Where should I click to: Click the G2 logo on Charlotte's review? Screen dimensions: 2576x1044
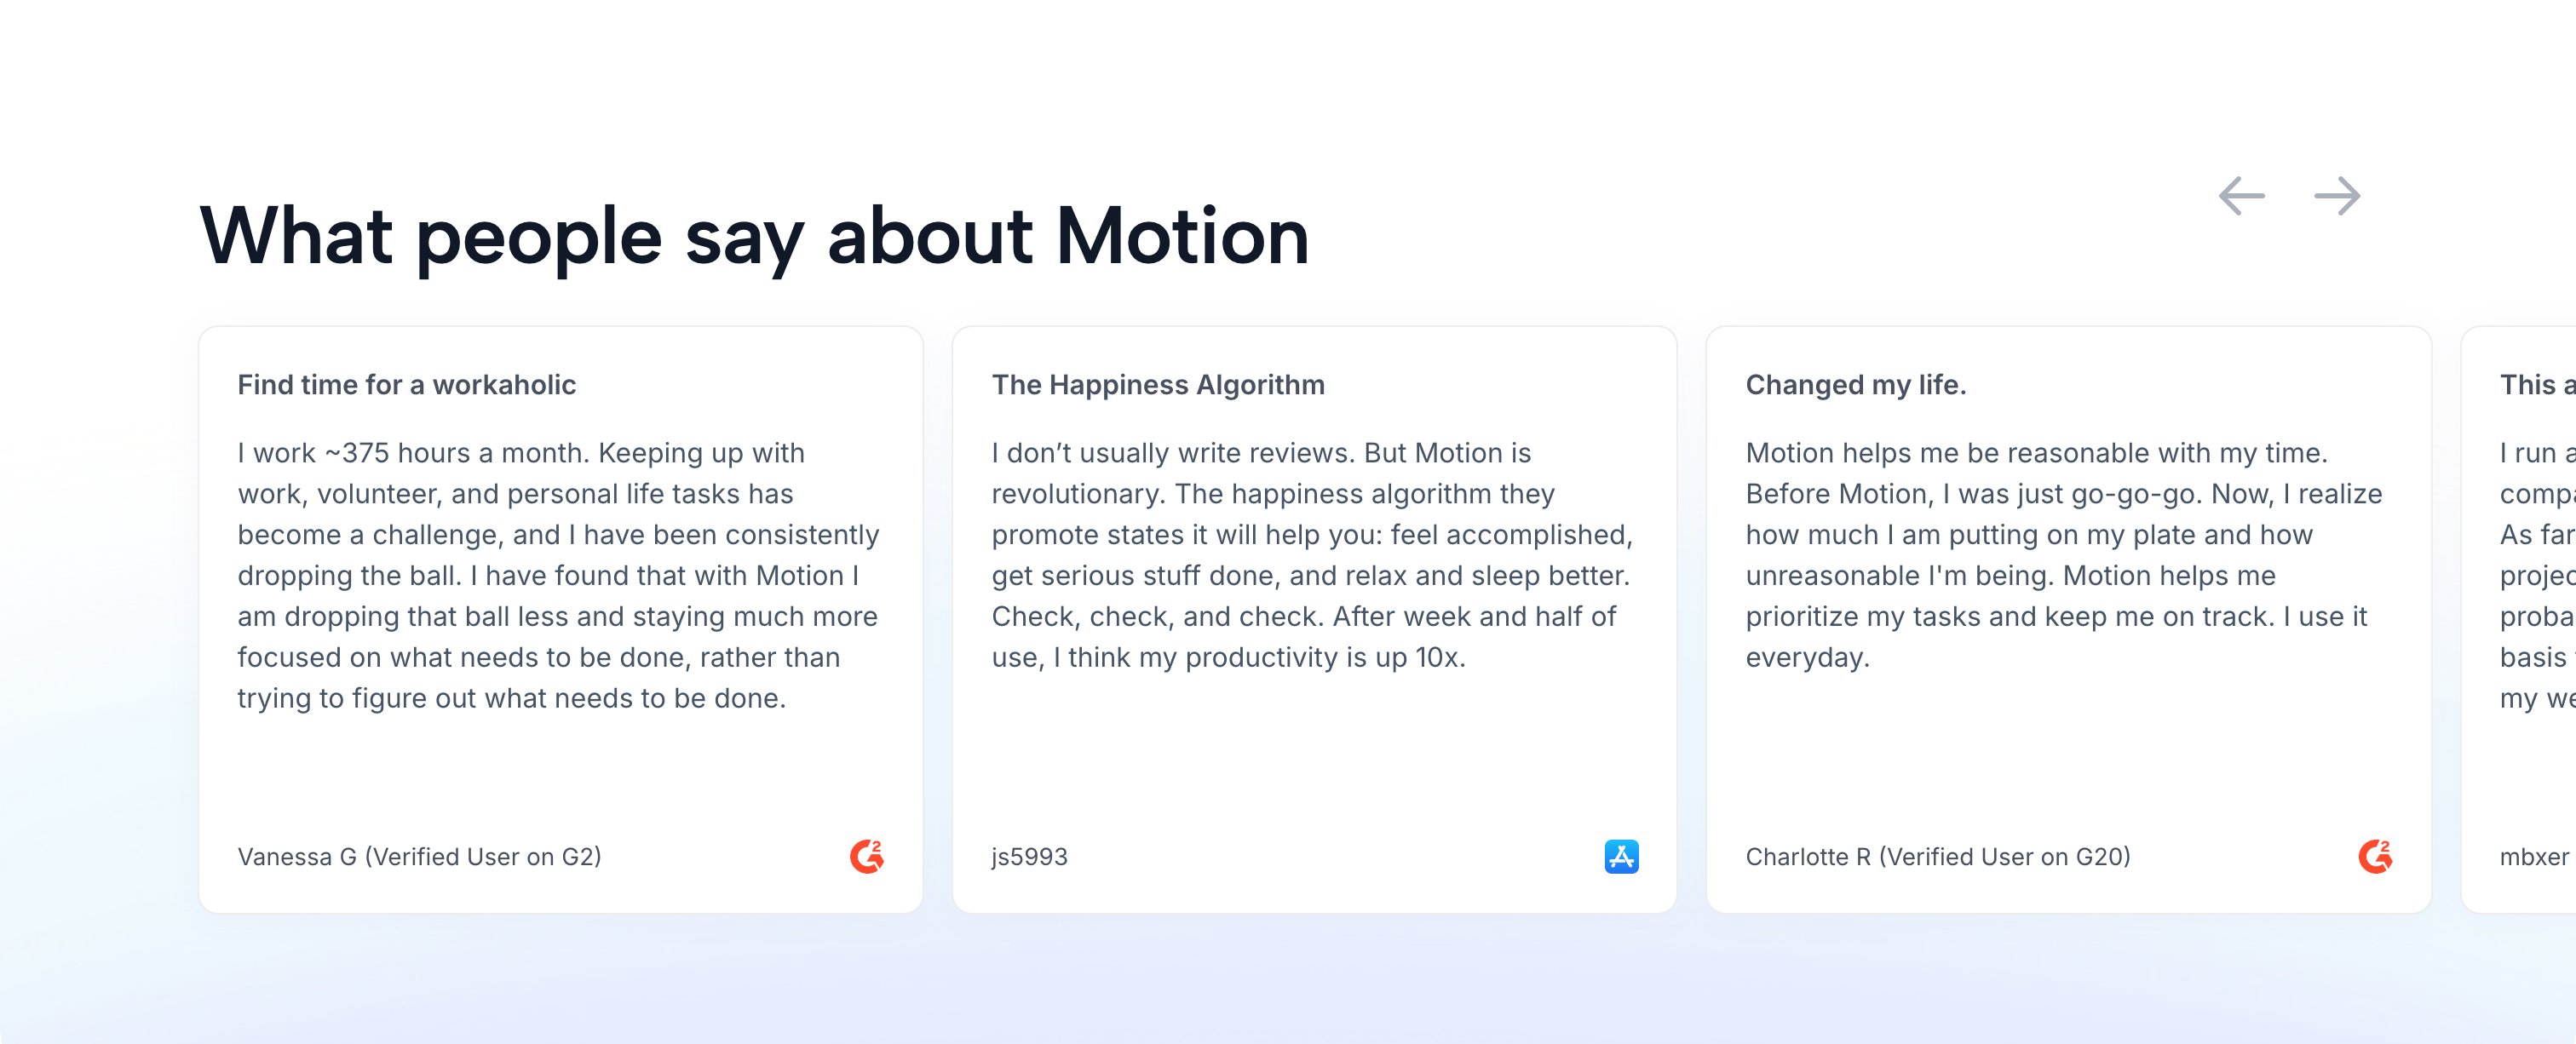[2375, 856]
